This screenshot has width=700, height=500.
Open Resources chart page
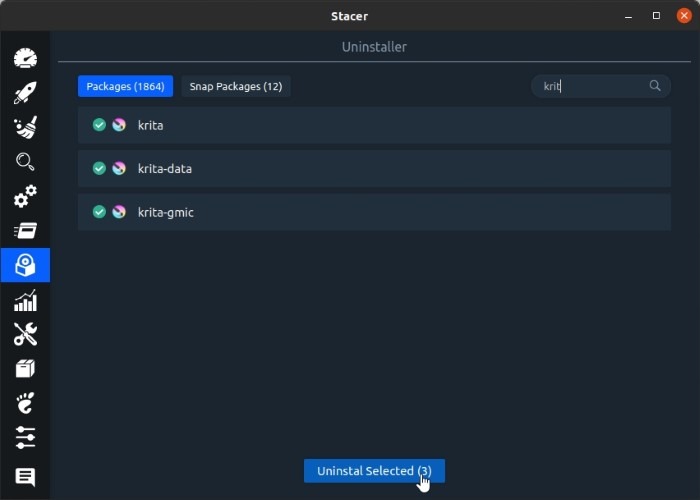pos(25,300)
